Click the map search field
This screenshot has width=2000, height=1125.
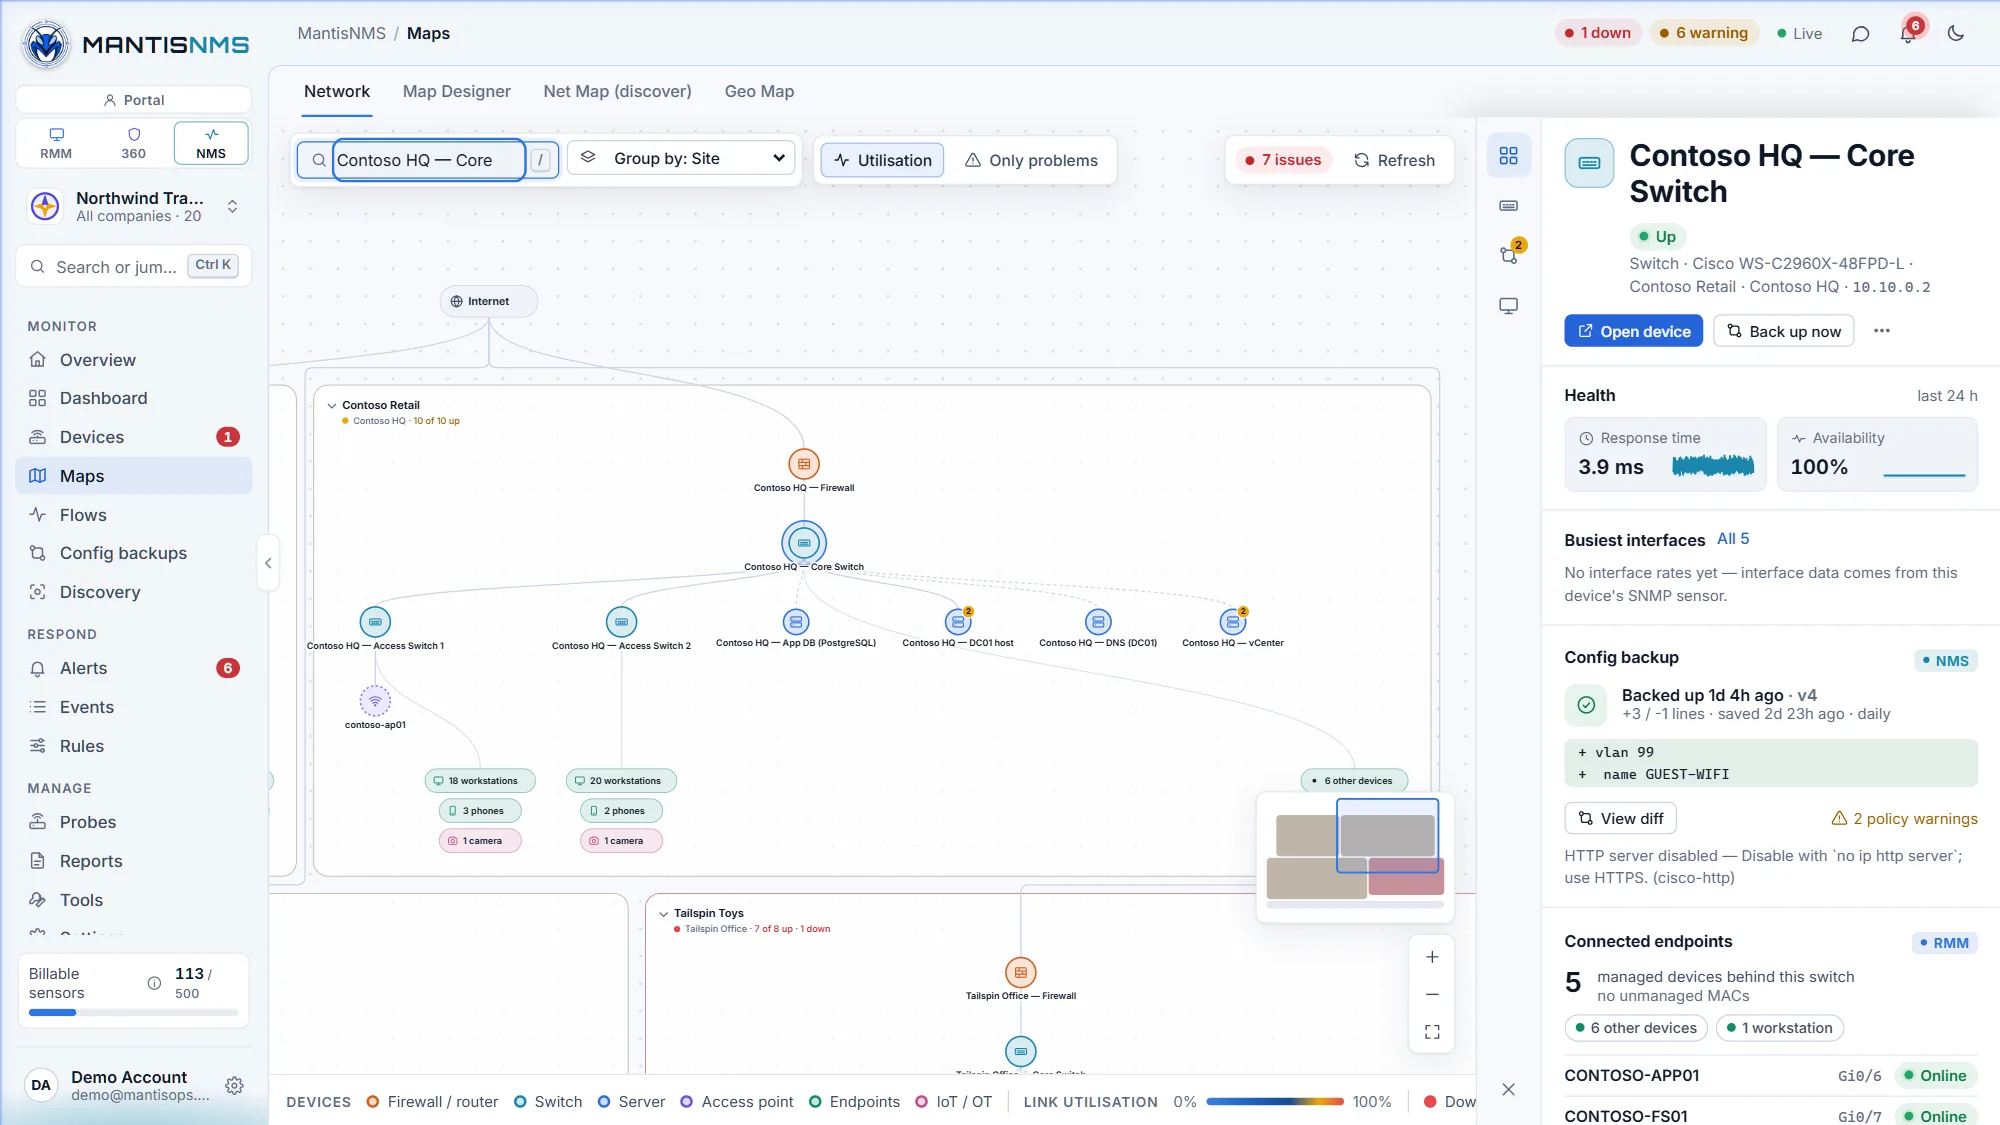click(x=428, y=160)
